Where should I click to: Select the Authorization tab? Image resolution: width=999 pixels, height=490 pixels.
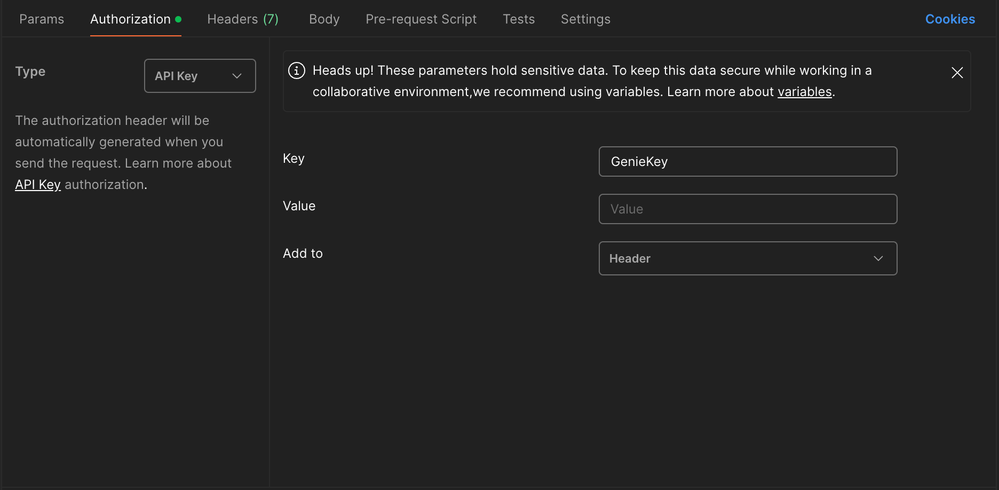[130, 19]
